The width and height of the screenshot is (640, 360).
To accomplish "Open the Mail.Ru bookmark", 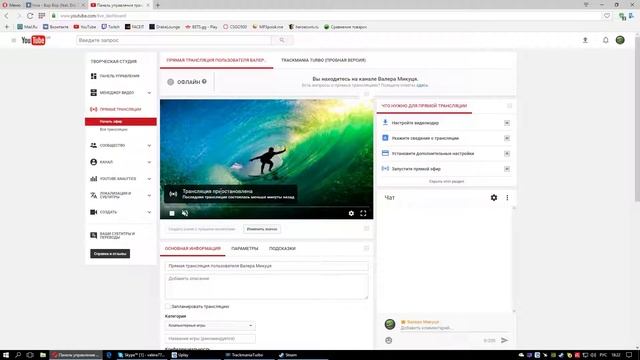I will (x=27, y=27).
